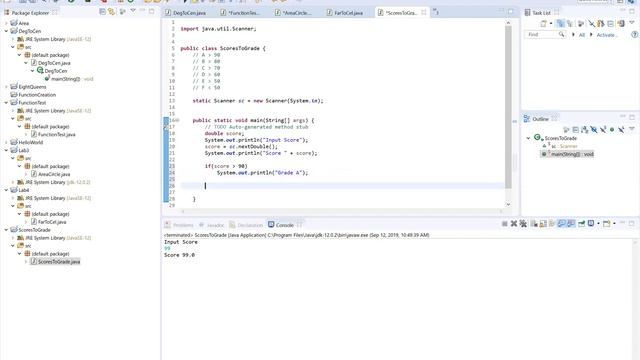Expand the EightQueens project
Viewport: 640px width, 360px height.
[6, 87]
